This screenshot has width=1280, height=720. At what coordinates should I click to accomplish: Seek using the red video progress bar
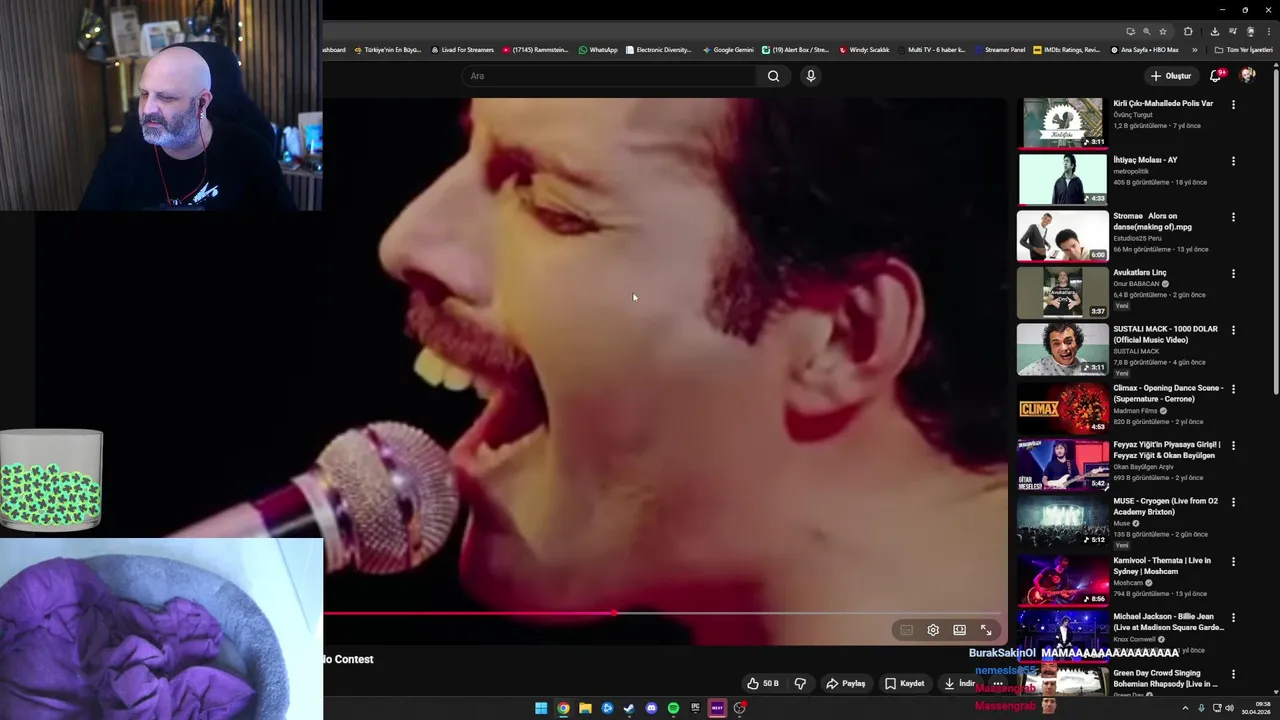pyautogui.click(x=660, y=613)
